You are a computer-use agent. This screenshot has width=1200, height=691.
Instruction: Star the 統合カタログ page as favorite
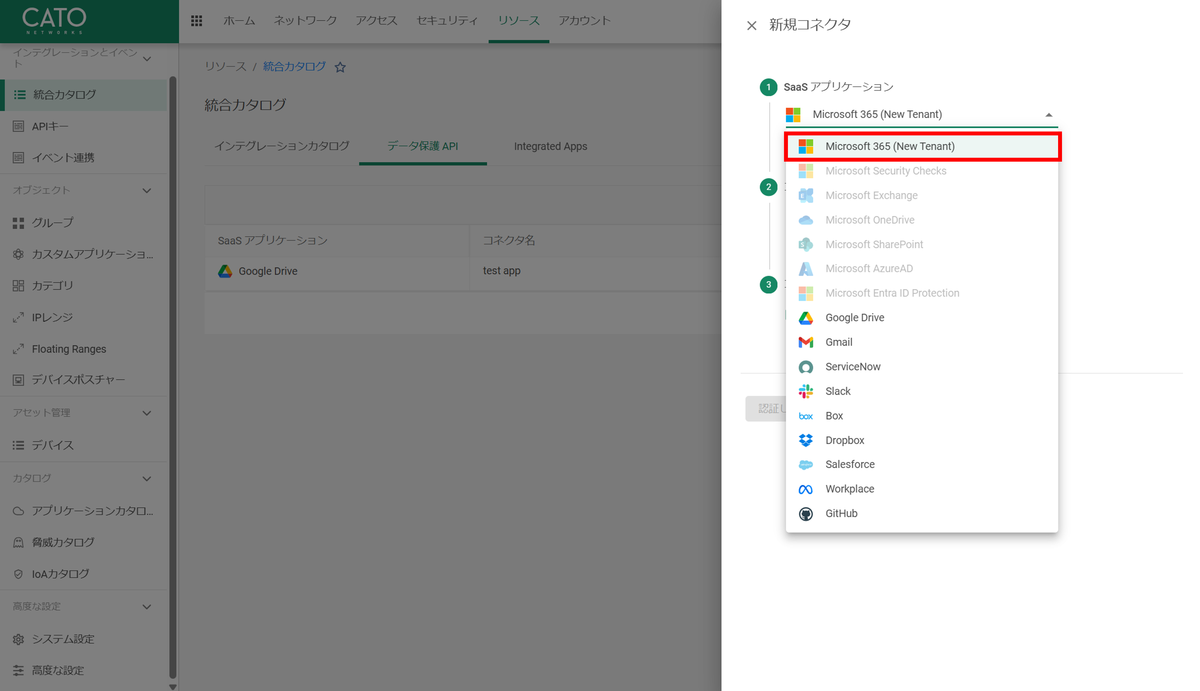340,67
